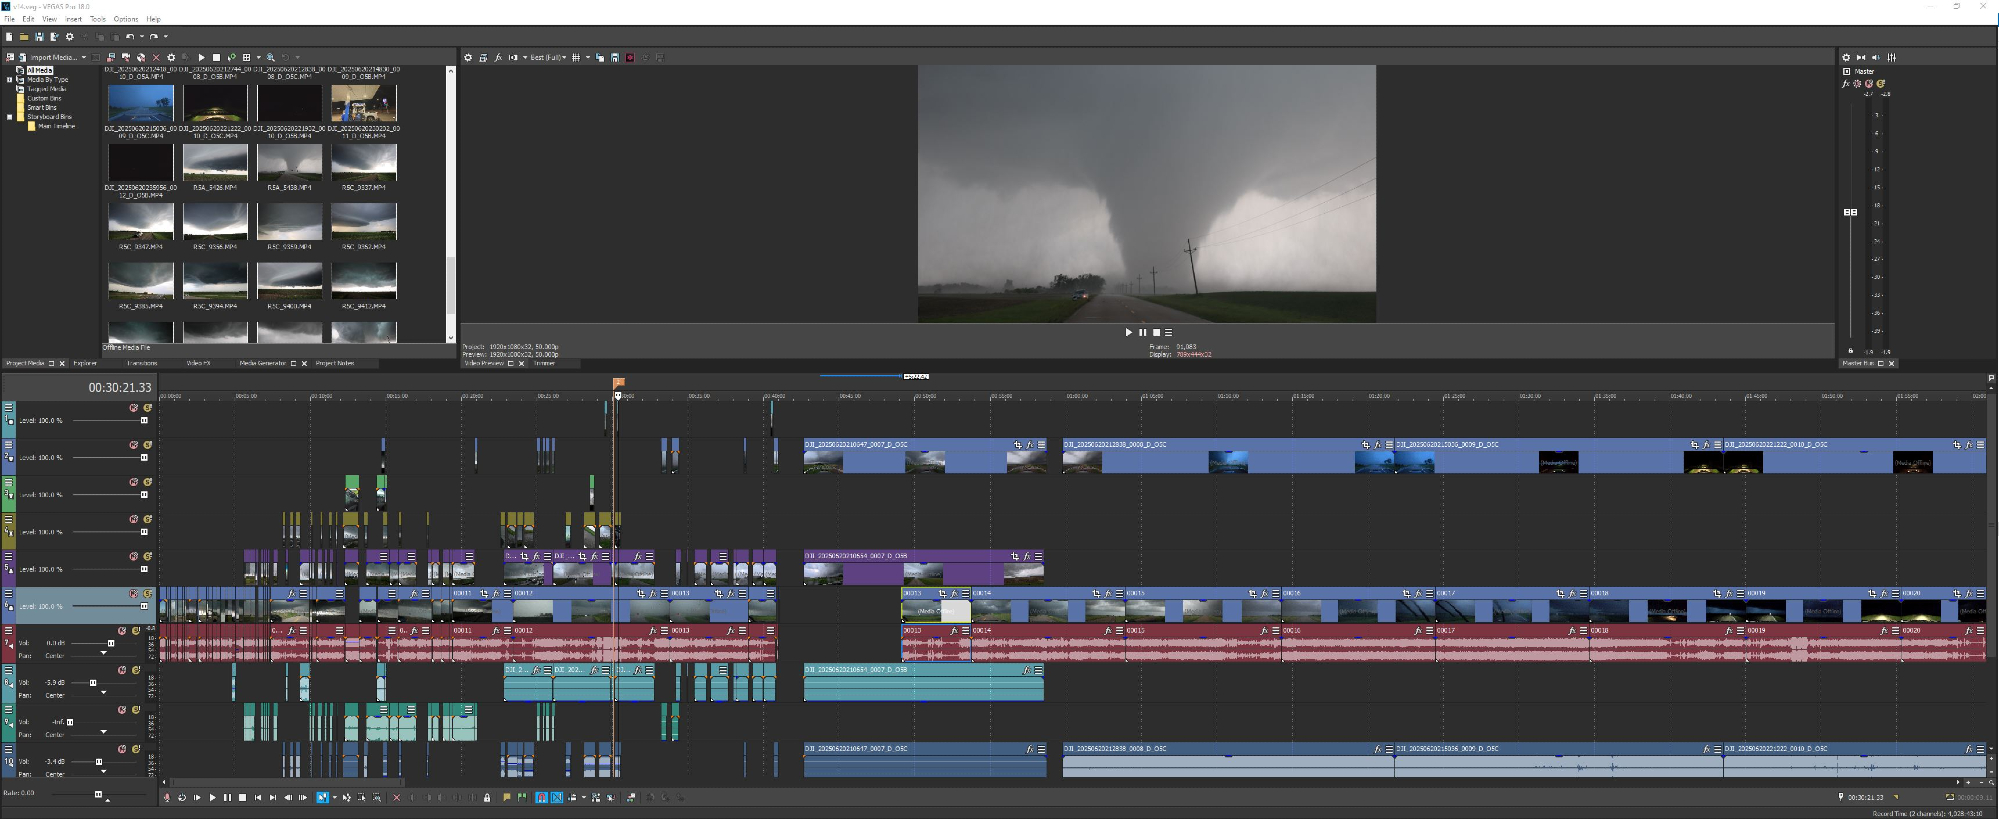Solo video track 3
Viewport: 1999px width, 819px height.
pyautogui.click(x=147, y=482)
